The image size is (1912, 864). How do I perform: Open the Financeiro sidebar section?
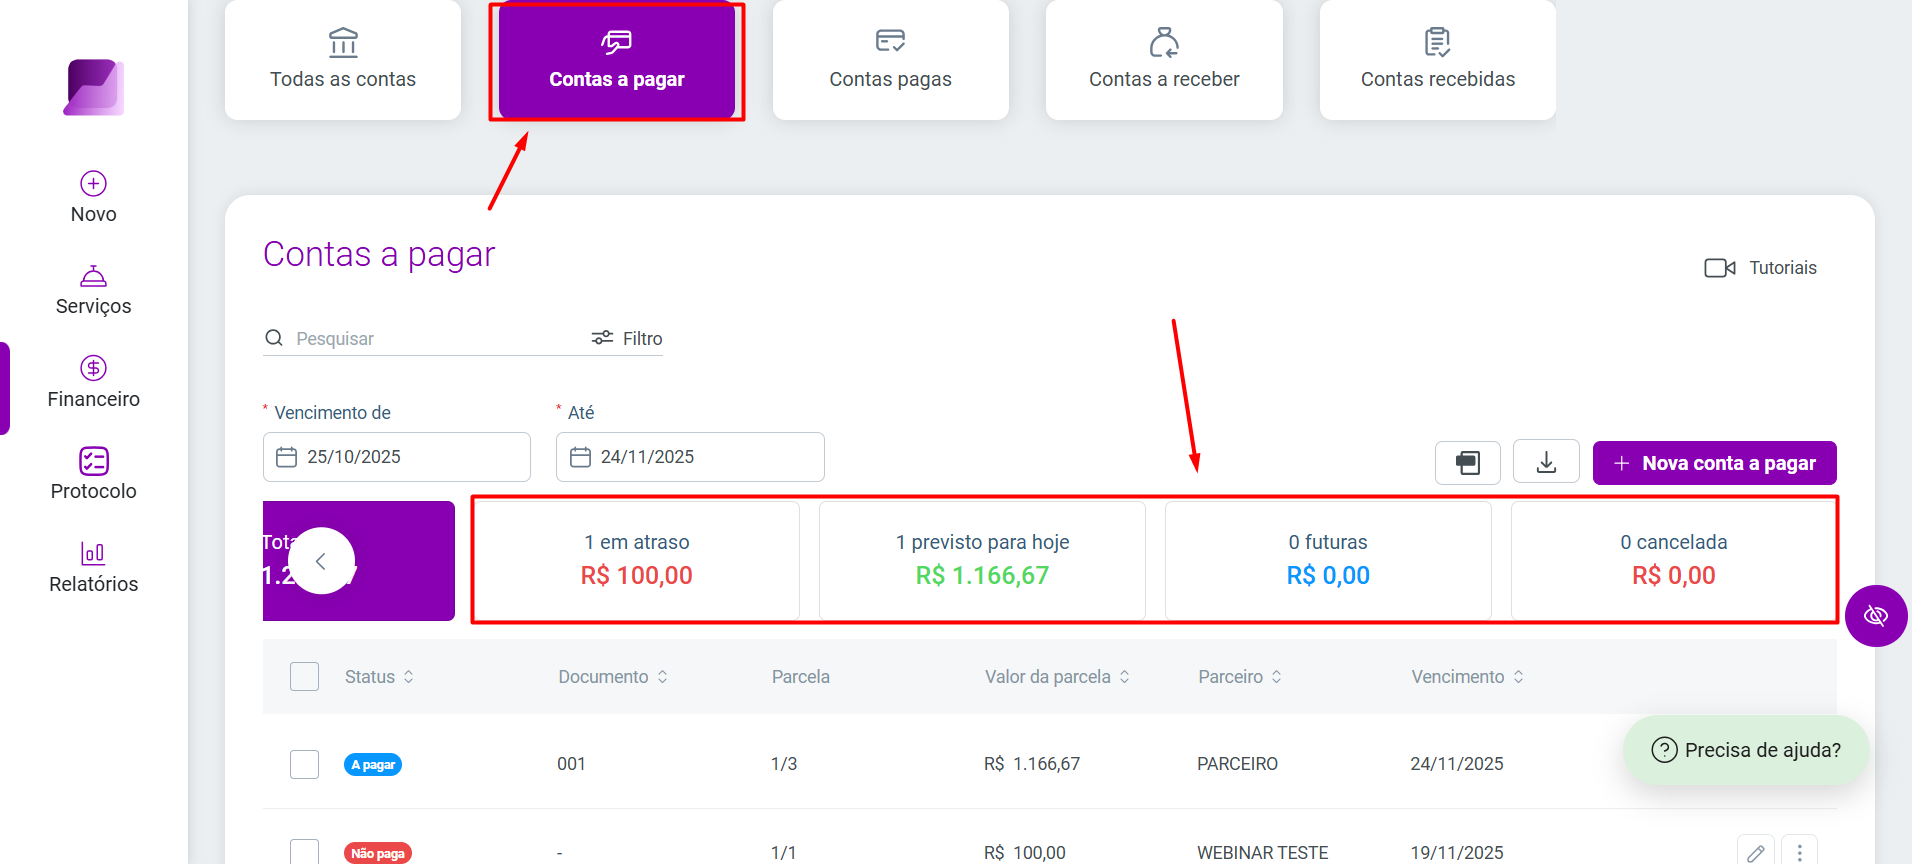94,382
